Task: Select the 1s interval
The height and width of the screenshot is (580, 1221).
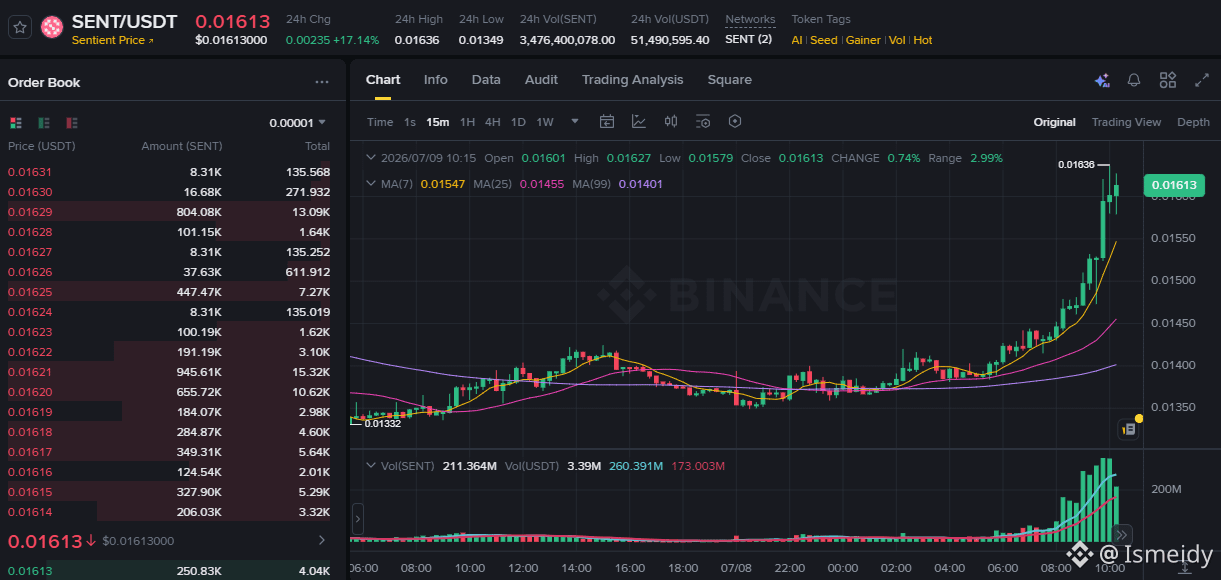Action: [x=410, y=122]
